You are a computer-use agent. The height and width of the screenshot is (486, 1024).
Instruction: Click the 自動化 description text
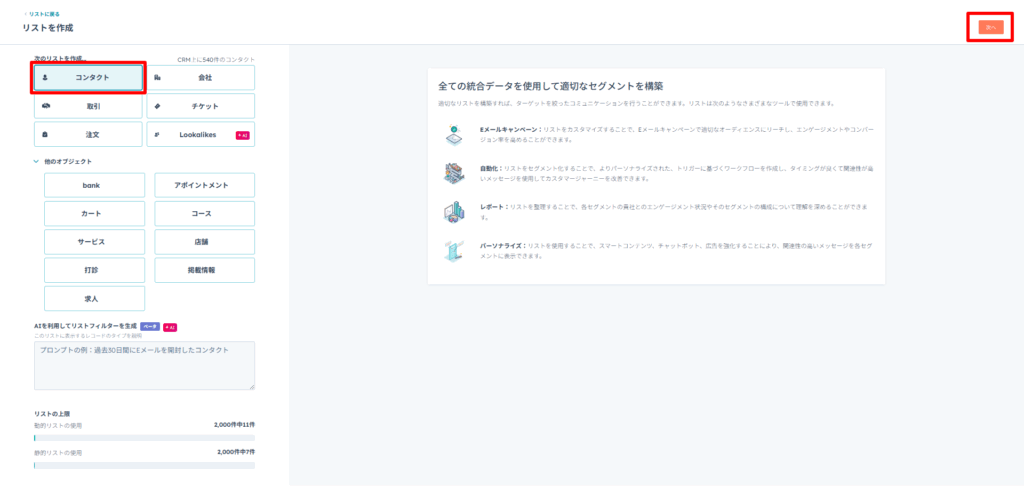point(676,173)
